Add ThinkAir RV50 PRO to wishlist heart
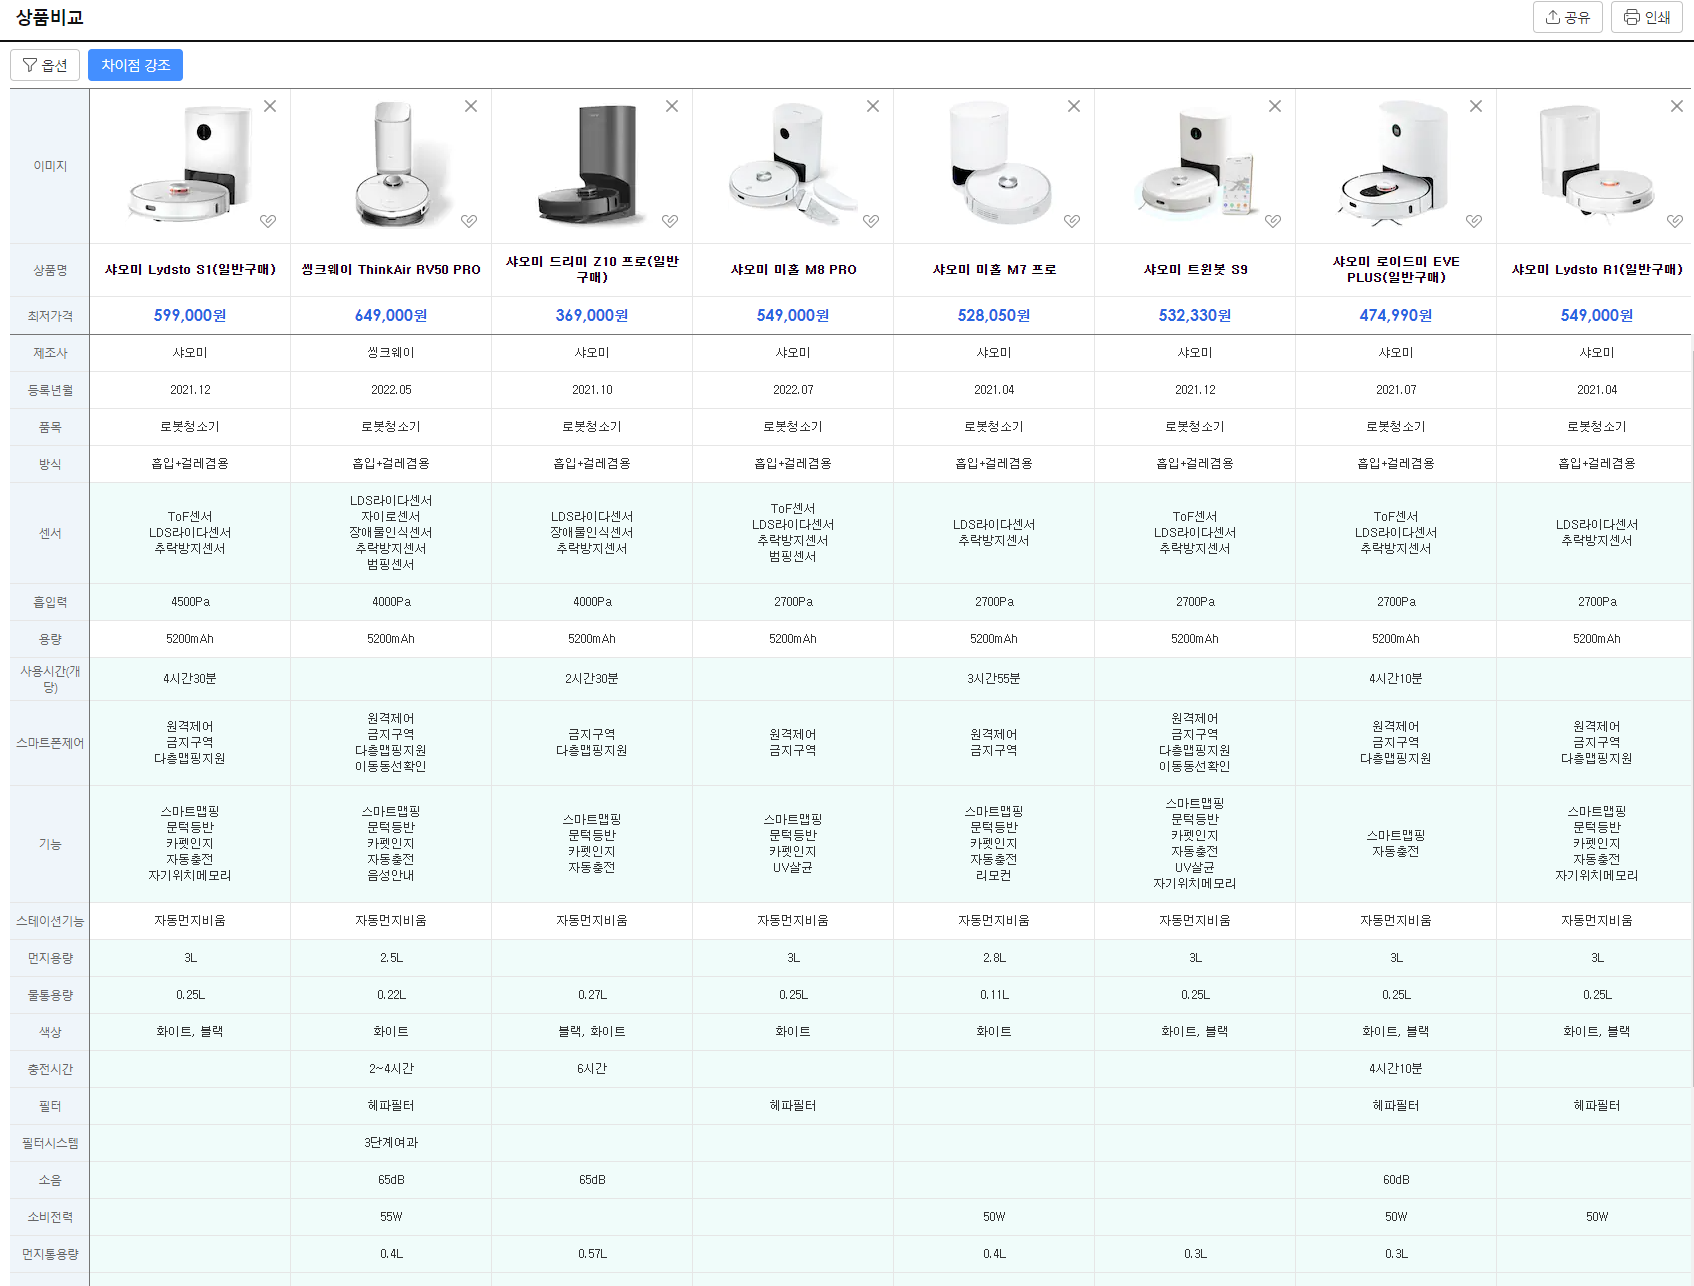 coord(469,221)
